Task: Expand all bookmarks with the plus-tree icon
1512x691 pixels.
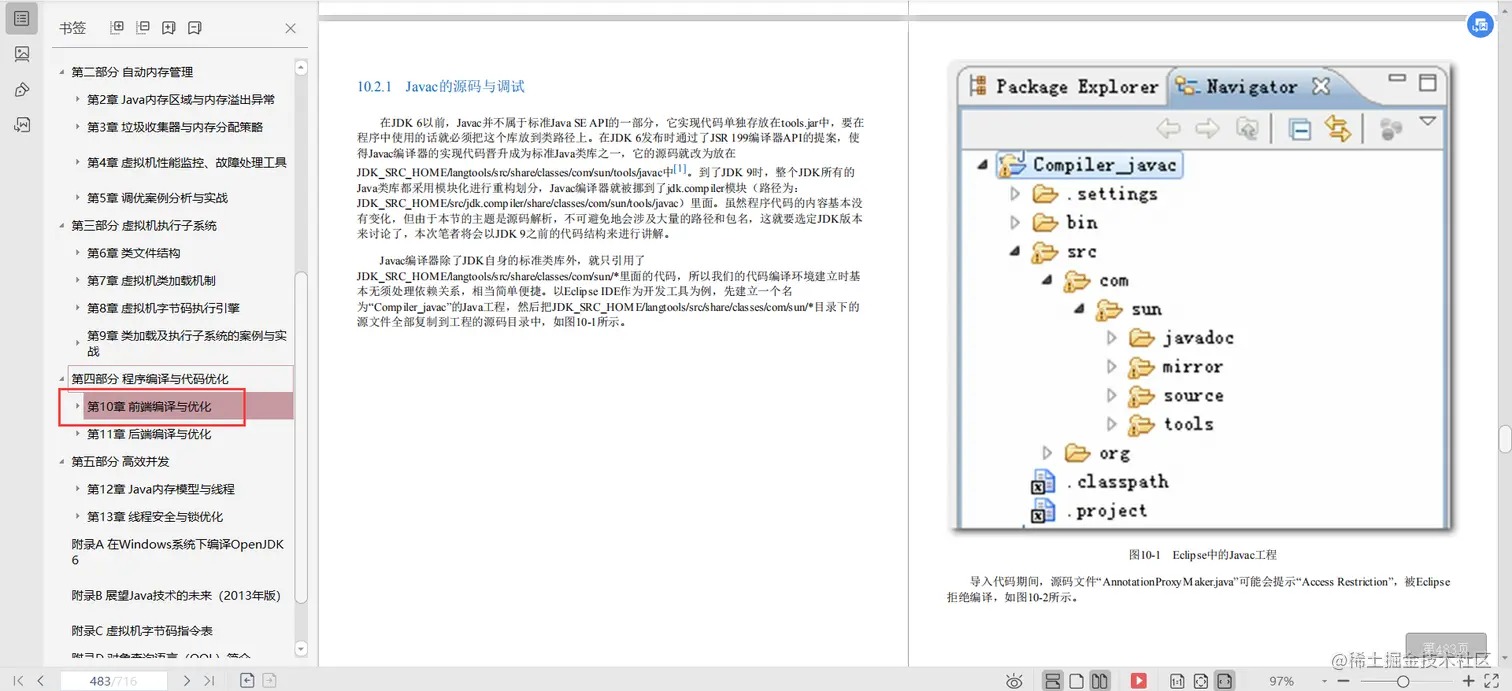Action: 117,28
